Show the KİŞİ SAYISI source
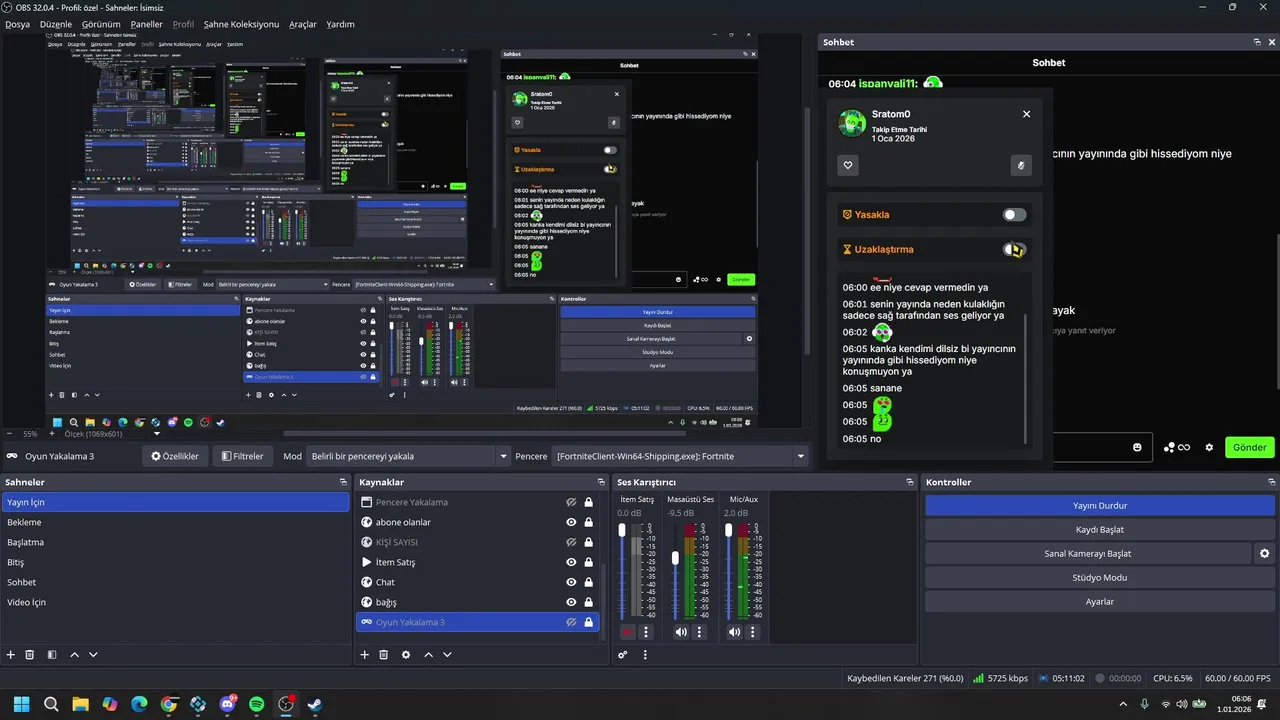Image resolution: width=1280 pixels, height=720 pixels. click(571, 542)
